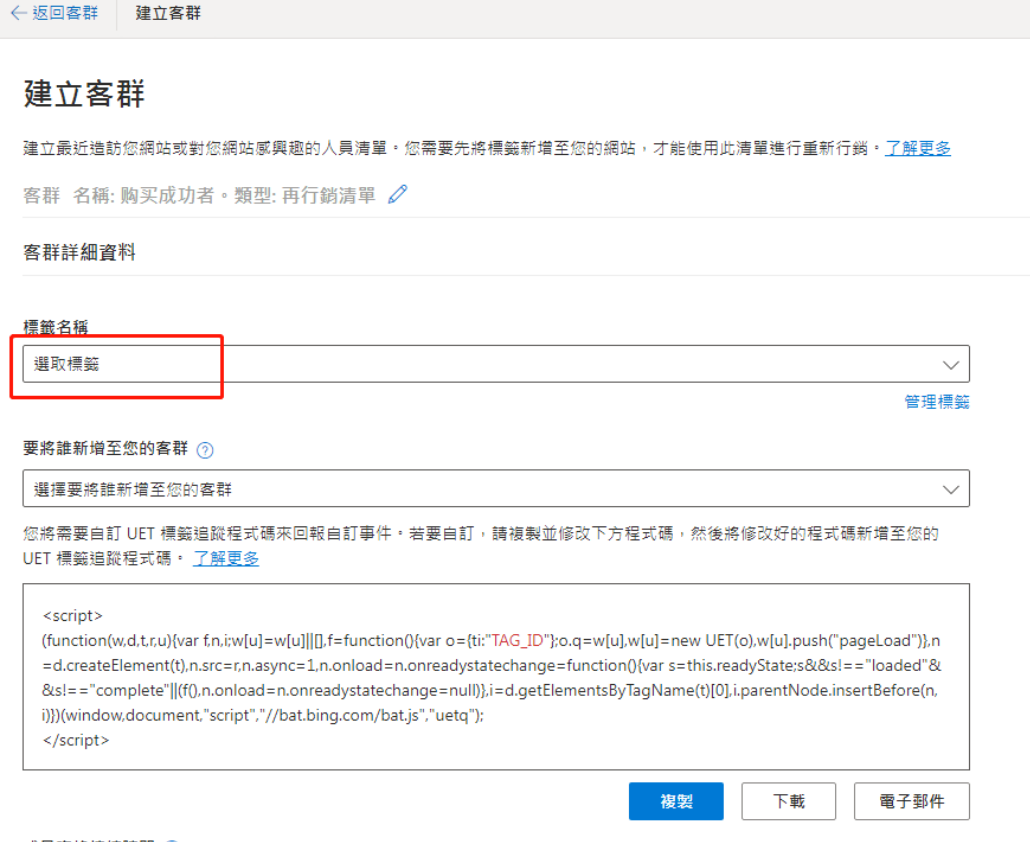Click the chevron of the 選擇要將誰新增至您的客群 dropdown
Image resolution: width=1030 pixels, height=842 pixels.
pyautogui.click(x=951, y=489)
